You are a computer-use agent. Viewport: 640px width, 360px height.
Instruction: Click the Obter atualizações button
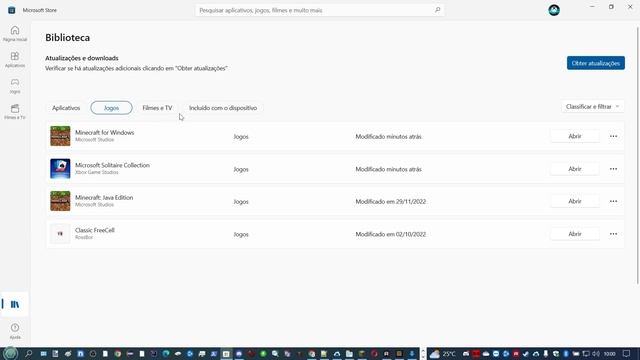click(596, 63)
